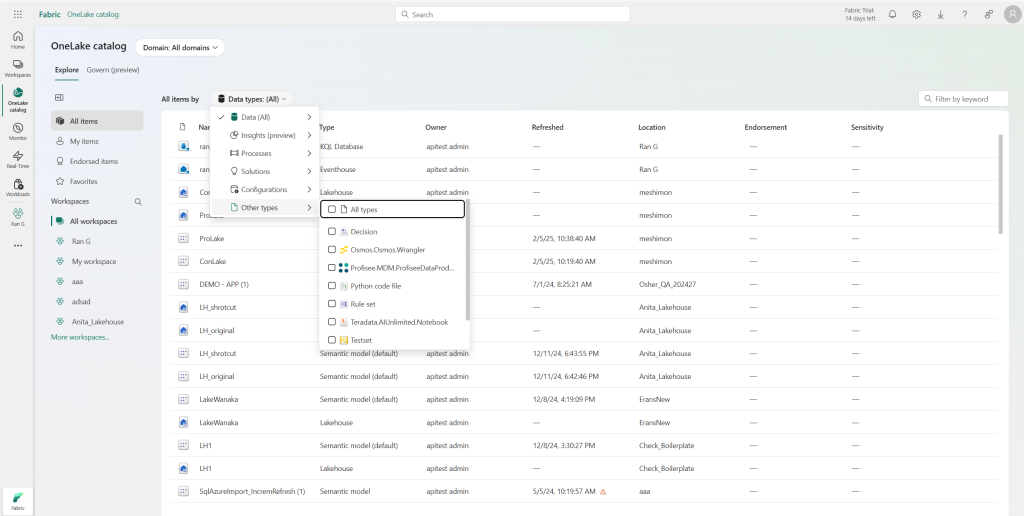Open help question mark icon
Viewport: 1024px width, 516px height.
click(x=965, y=14)
